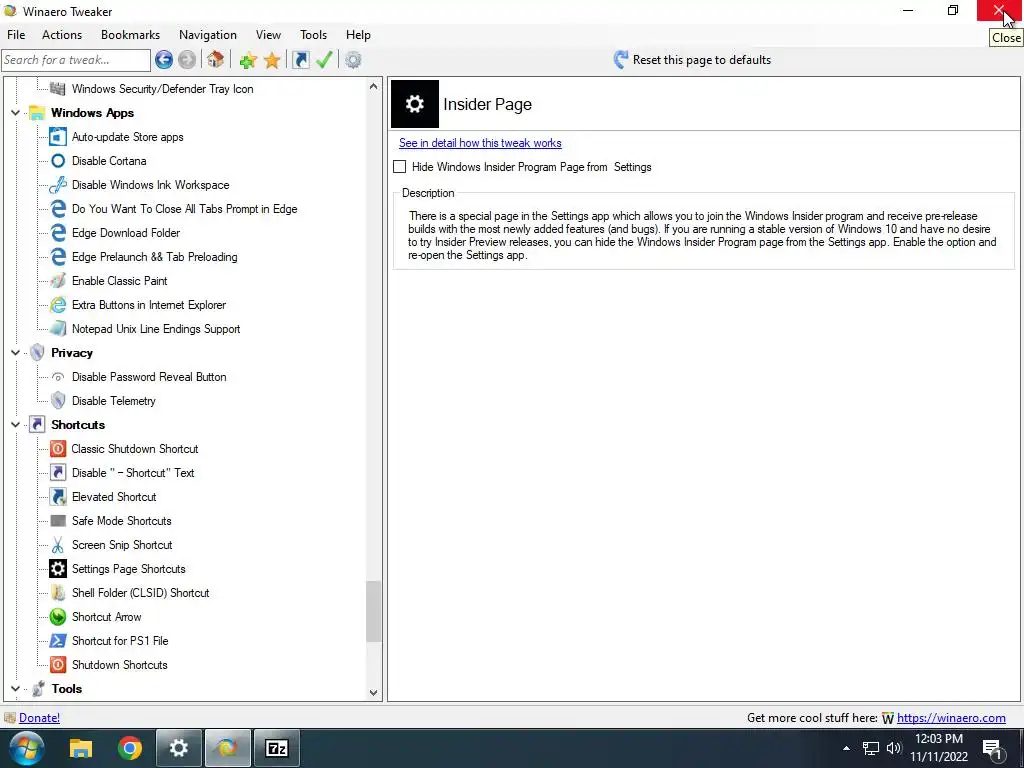The image size is (1024, 768).
Task: Open the https://winaero.com link
Action: click(951, 718)
